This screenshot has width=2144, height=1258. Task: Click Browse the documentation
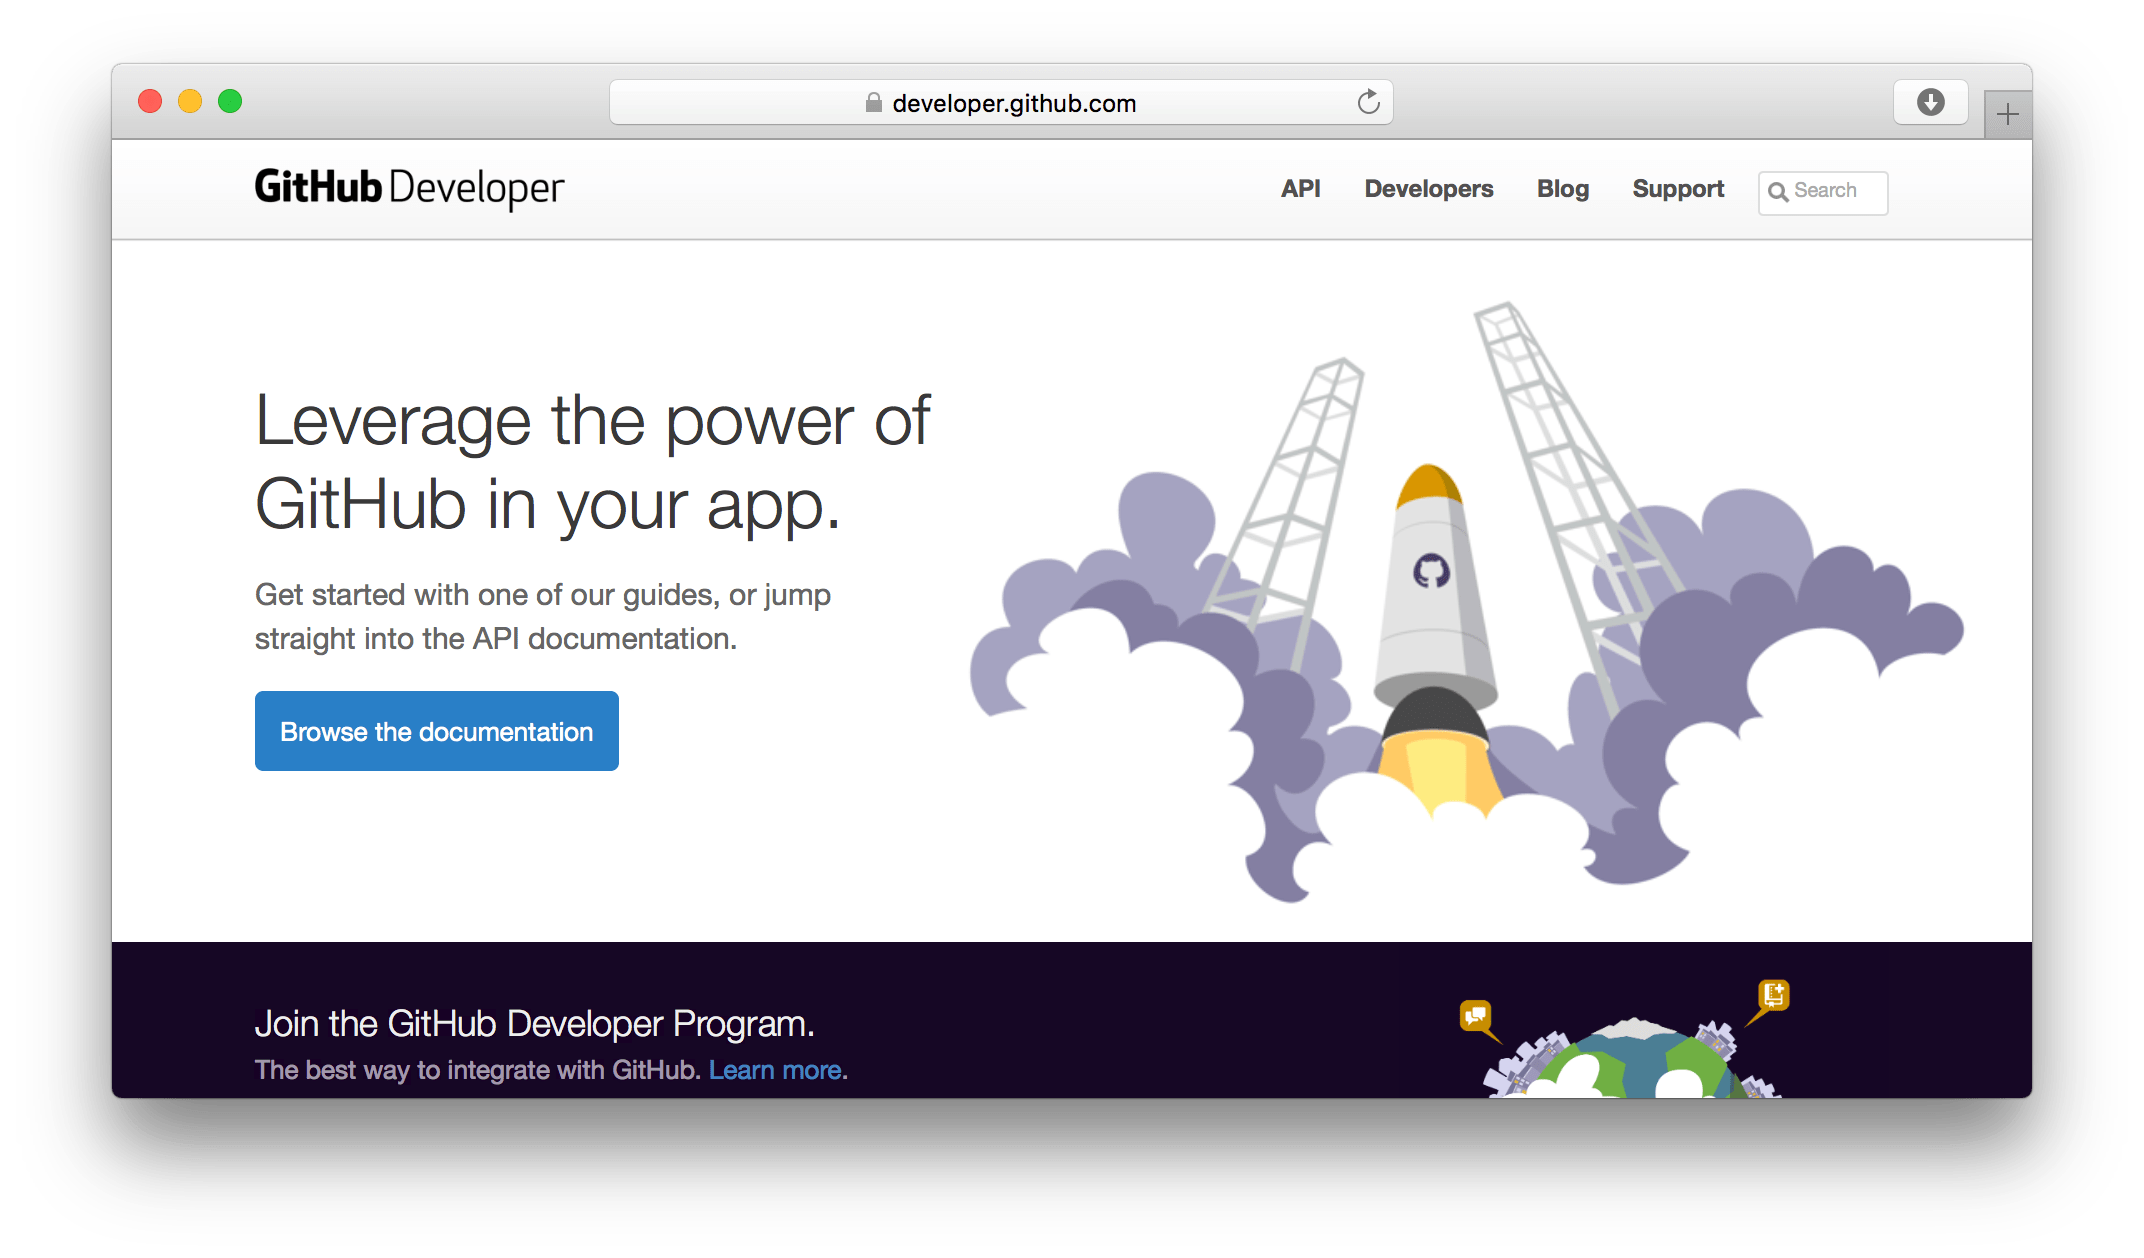[436, 731]
